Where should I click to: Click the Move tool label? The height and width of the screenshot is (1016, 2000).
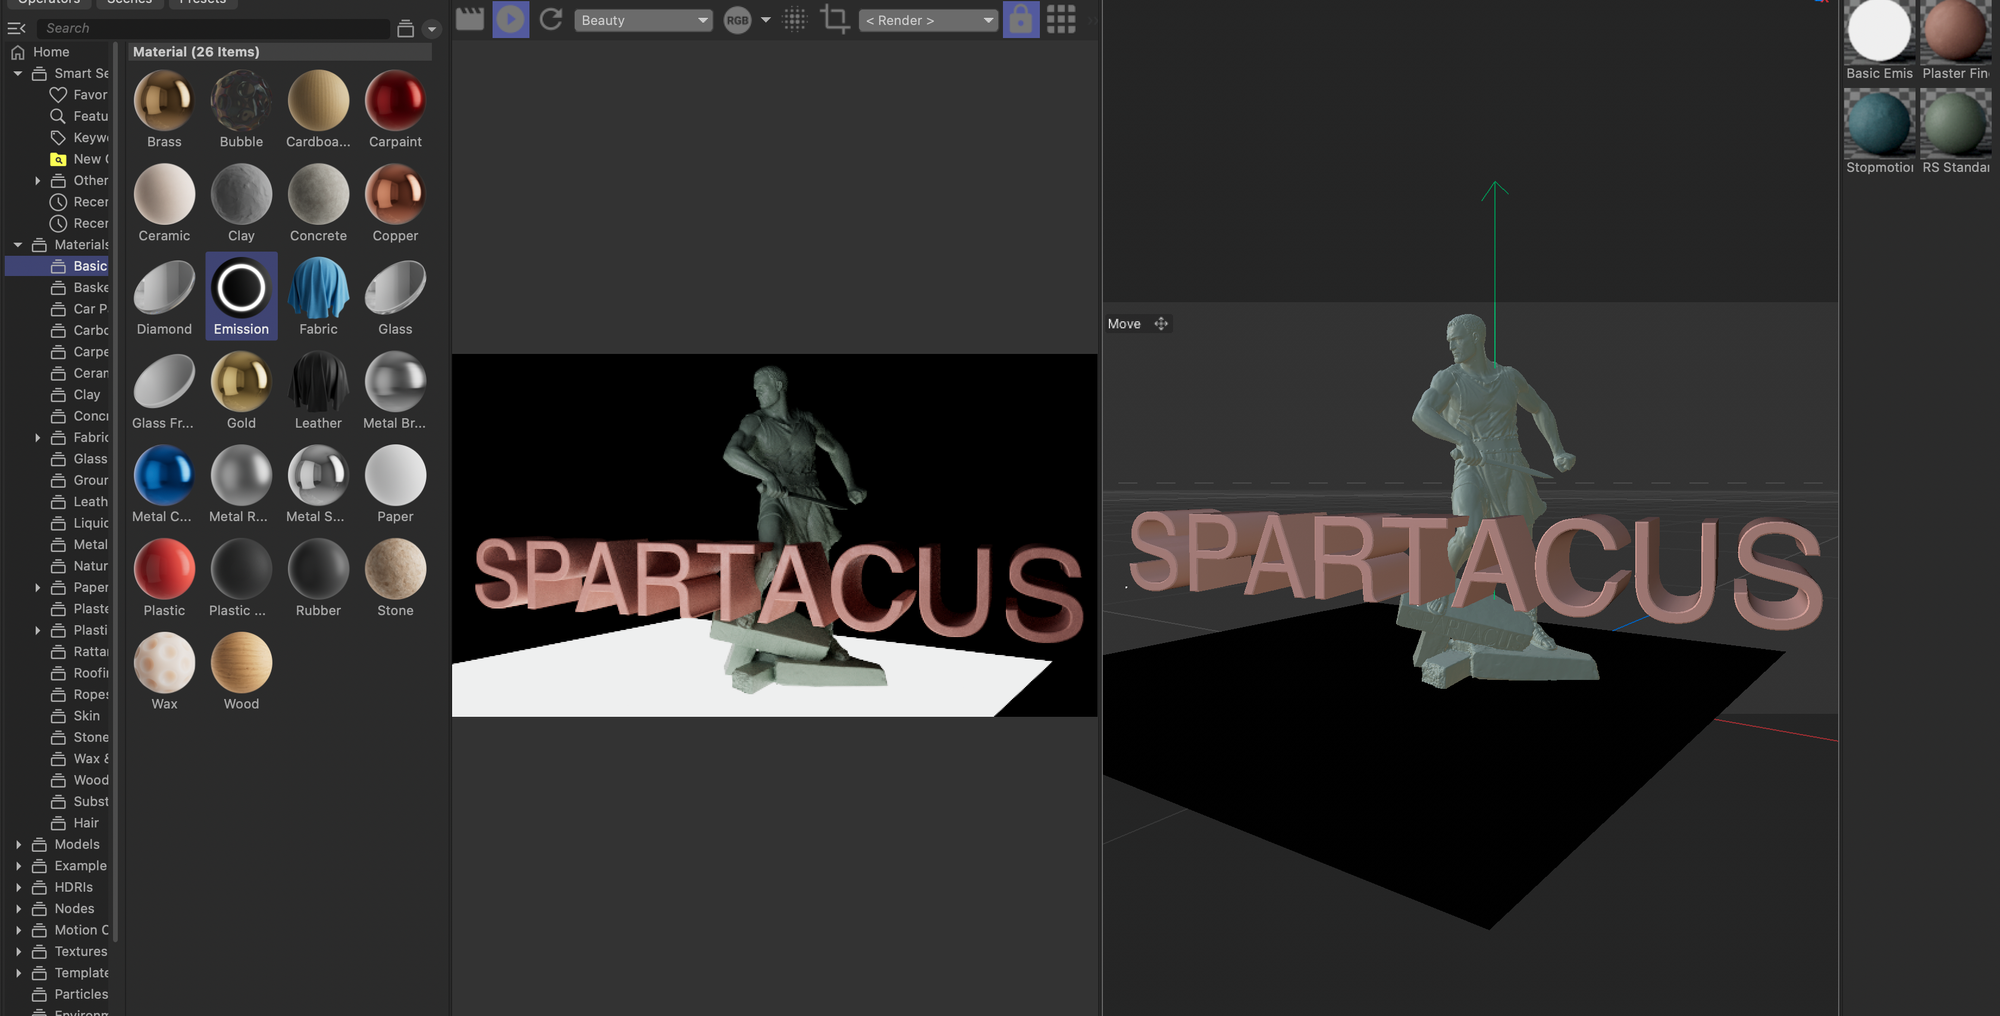click(1124, 324)
